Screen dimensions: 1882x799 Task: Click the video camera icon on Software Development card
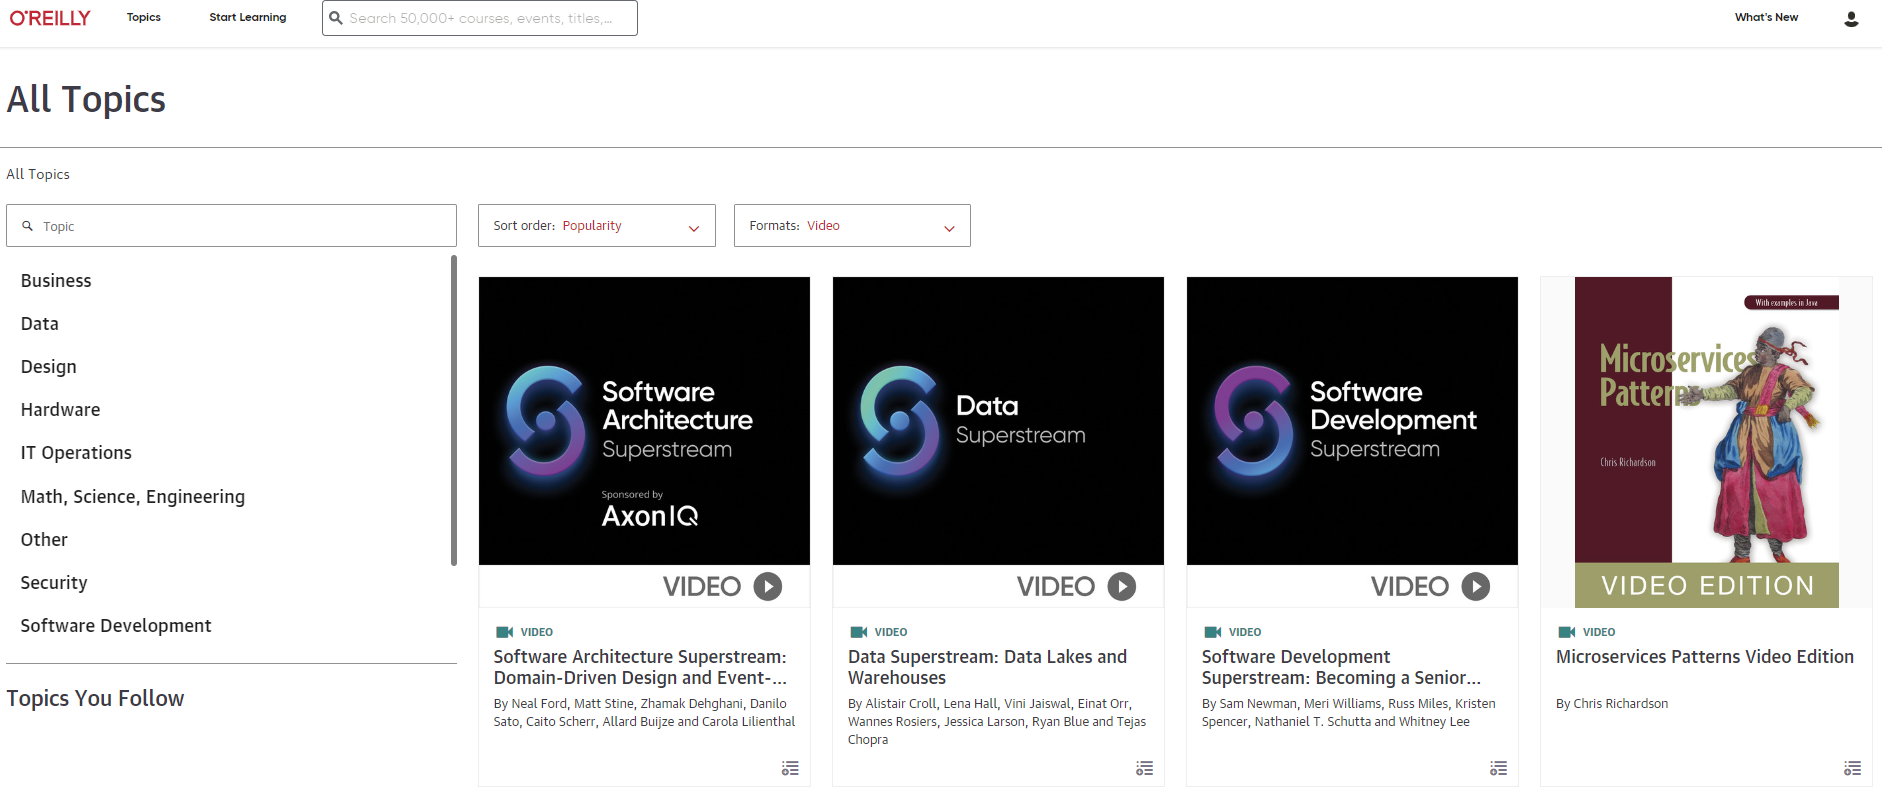point(1212,632)
